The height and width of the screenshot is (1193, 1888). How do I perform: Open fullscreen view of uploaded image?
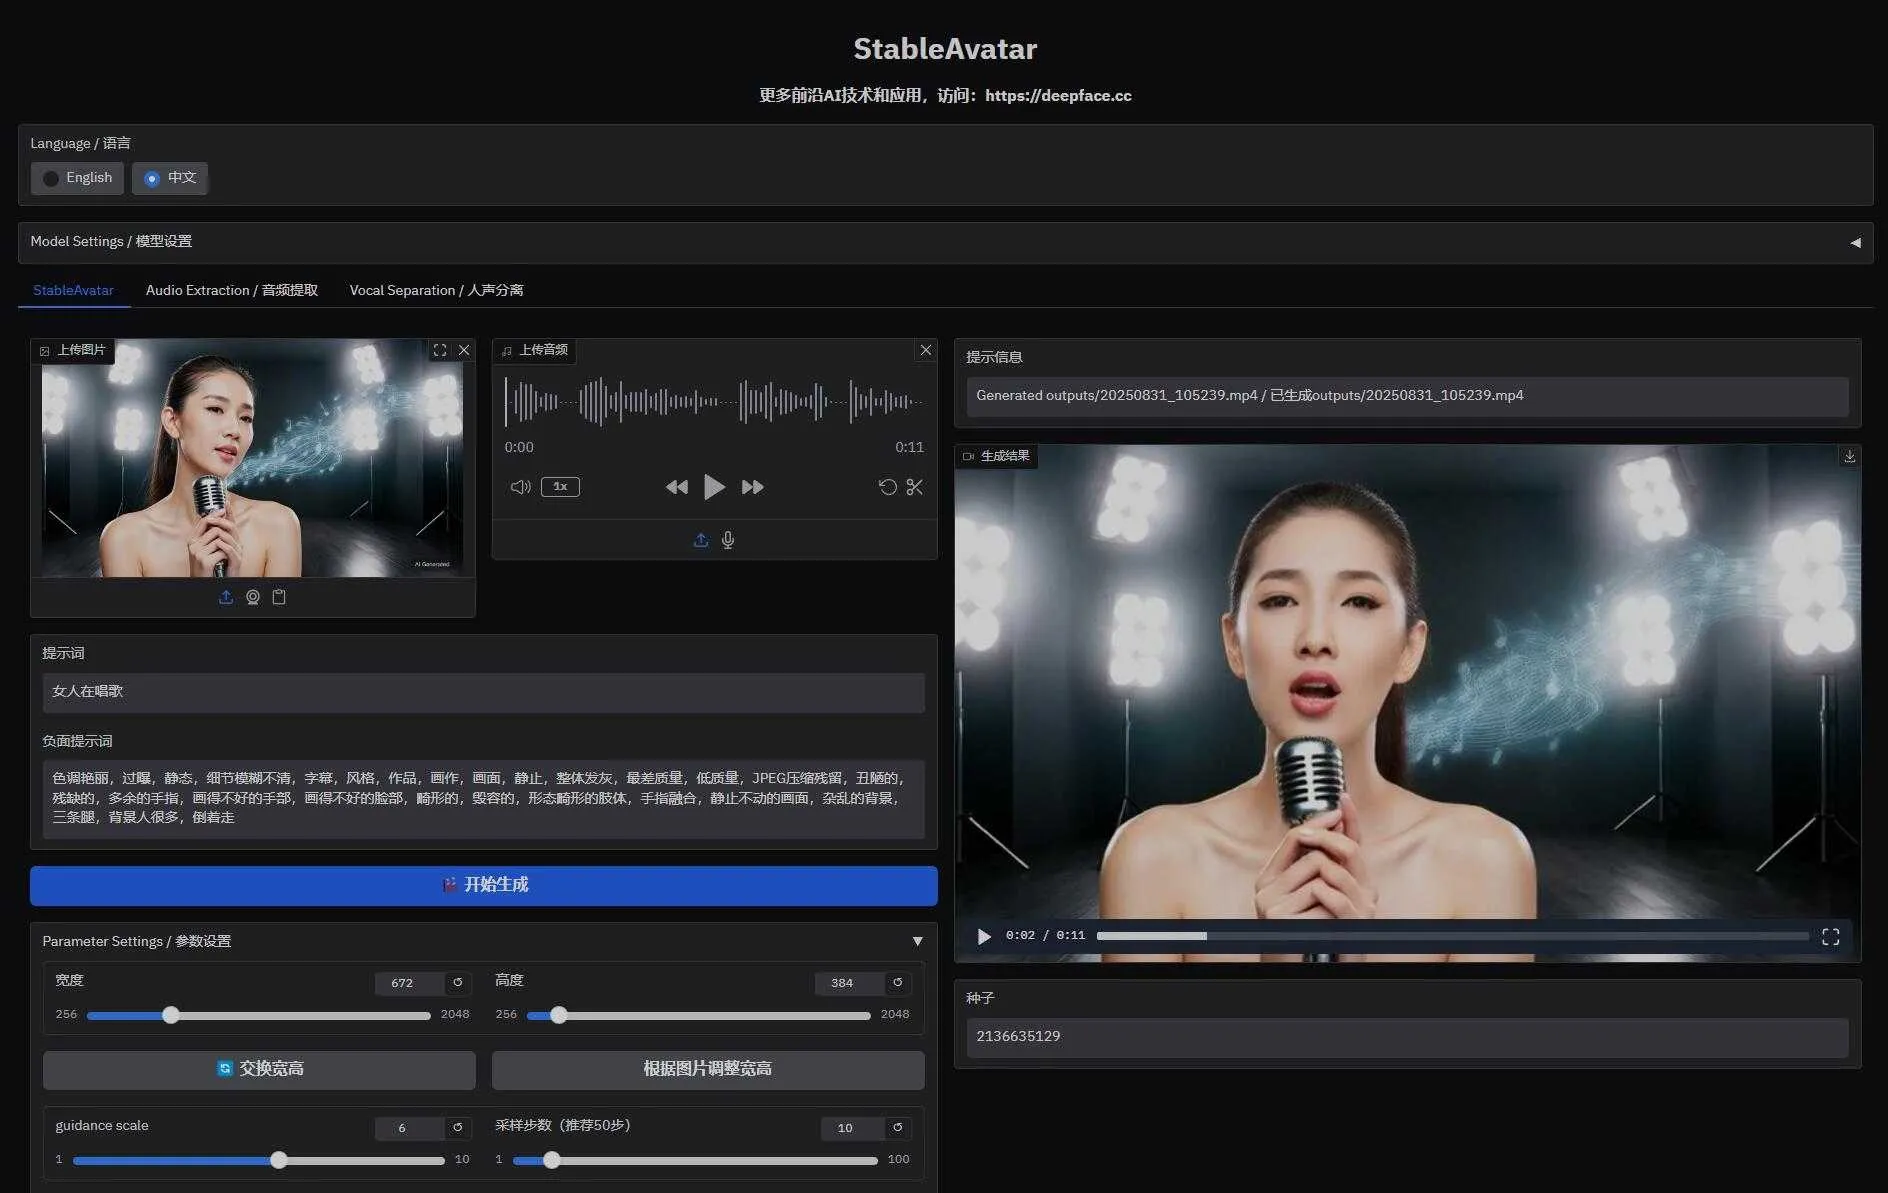[440, 350]
